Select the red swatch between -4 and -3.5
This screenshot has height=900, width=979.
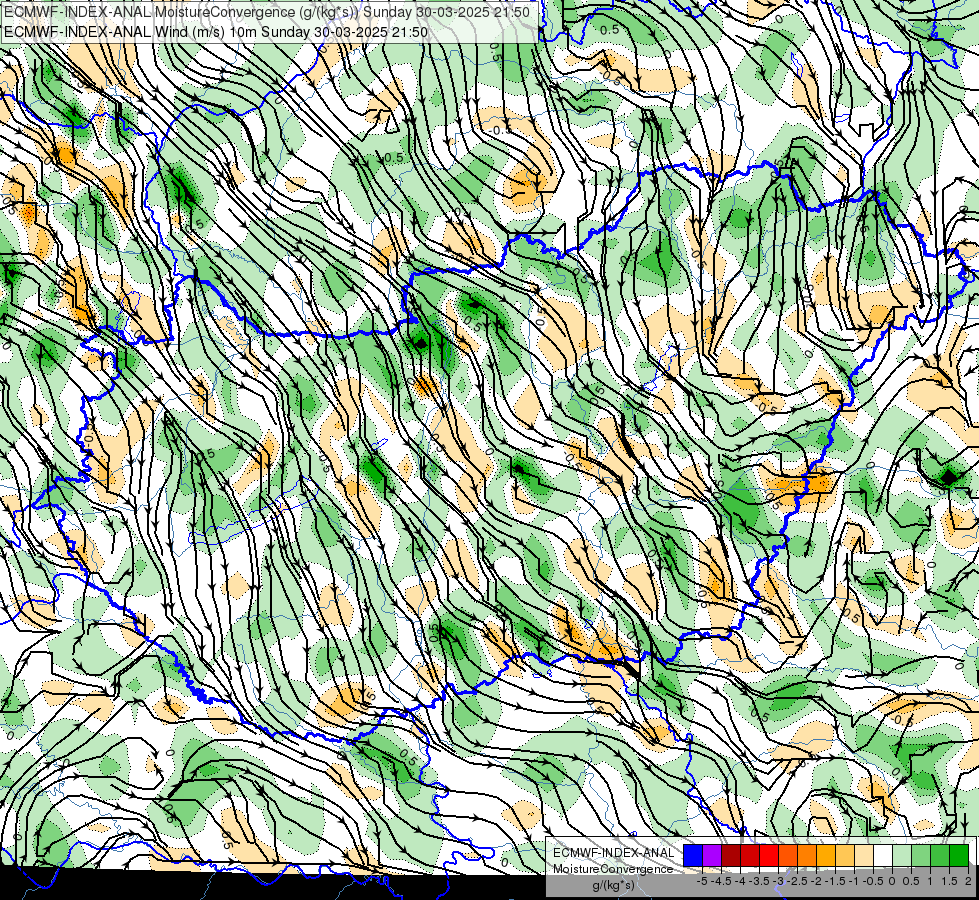[750, 856]
